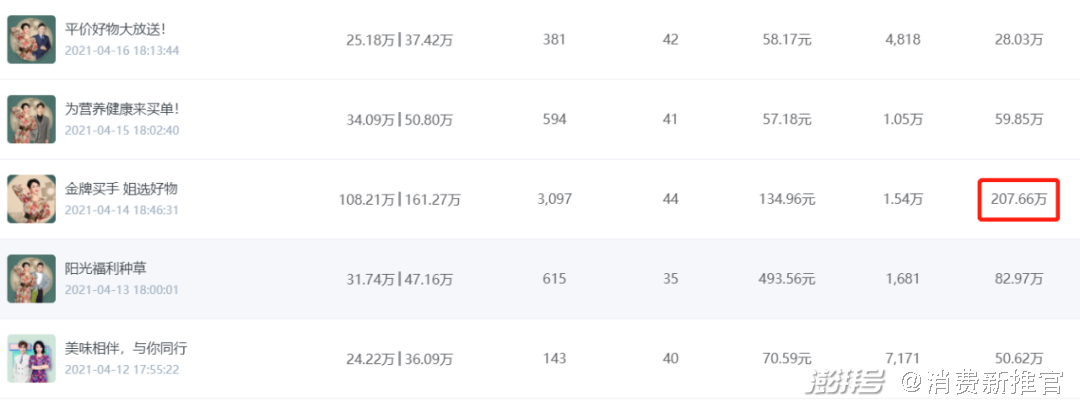The height and width of the screenshot is (402, 1080).
Task: Select the 34.09万 | 50.80万 viewer figures
Action: 399,120
